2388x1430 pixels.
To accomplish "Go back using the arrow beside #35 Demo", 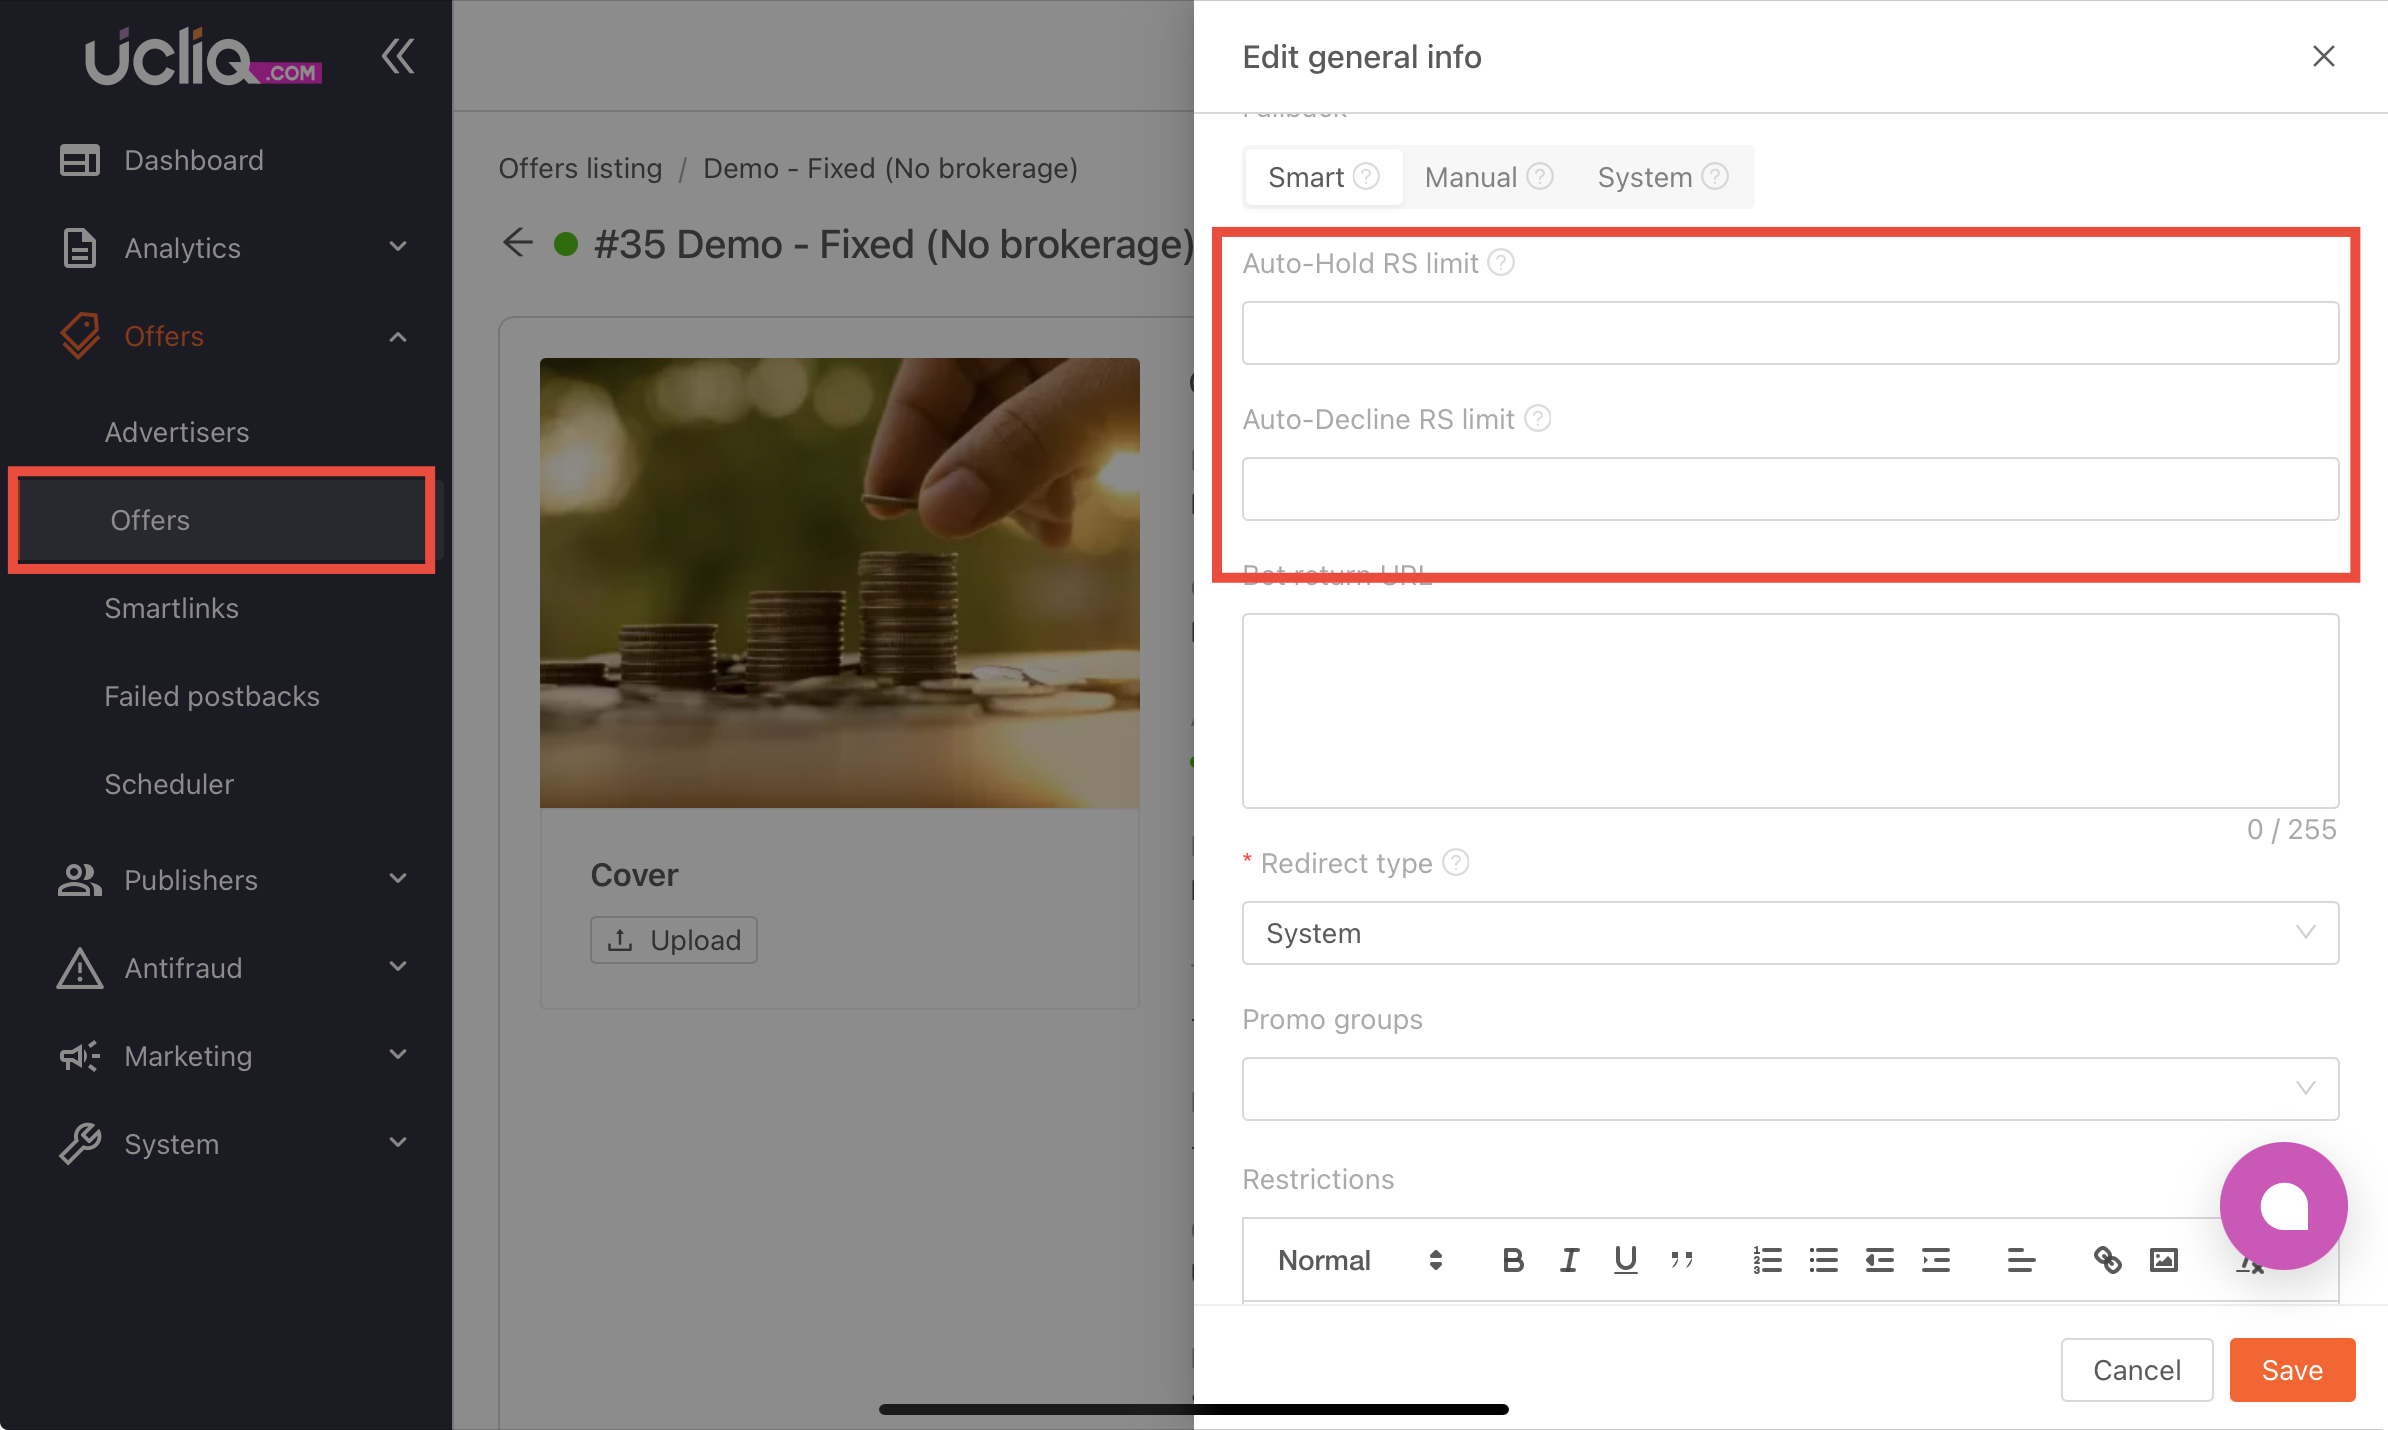I will [x=517, y=243].
